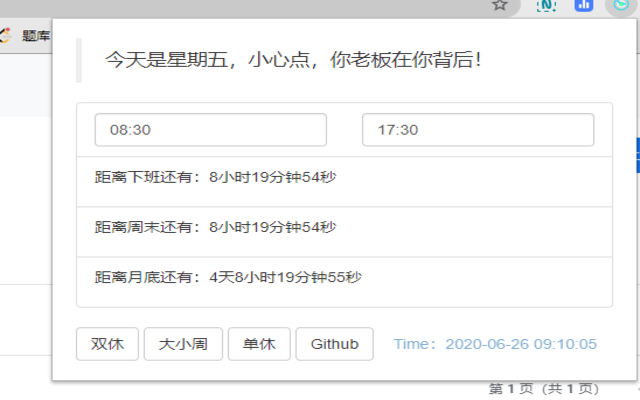Click the 距离周末还有 countdown row

(x=344, y=232)
